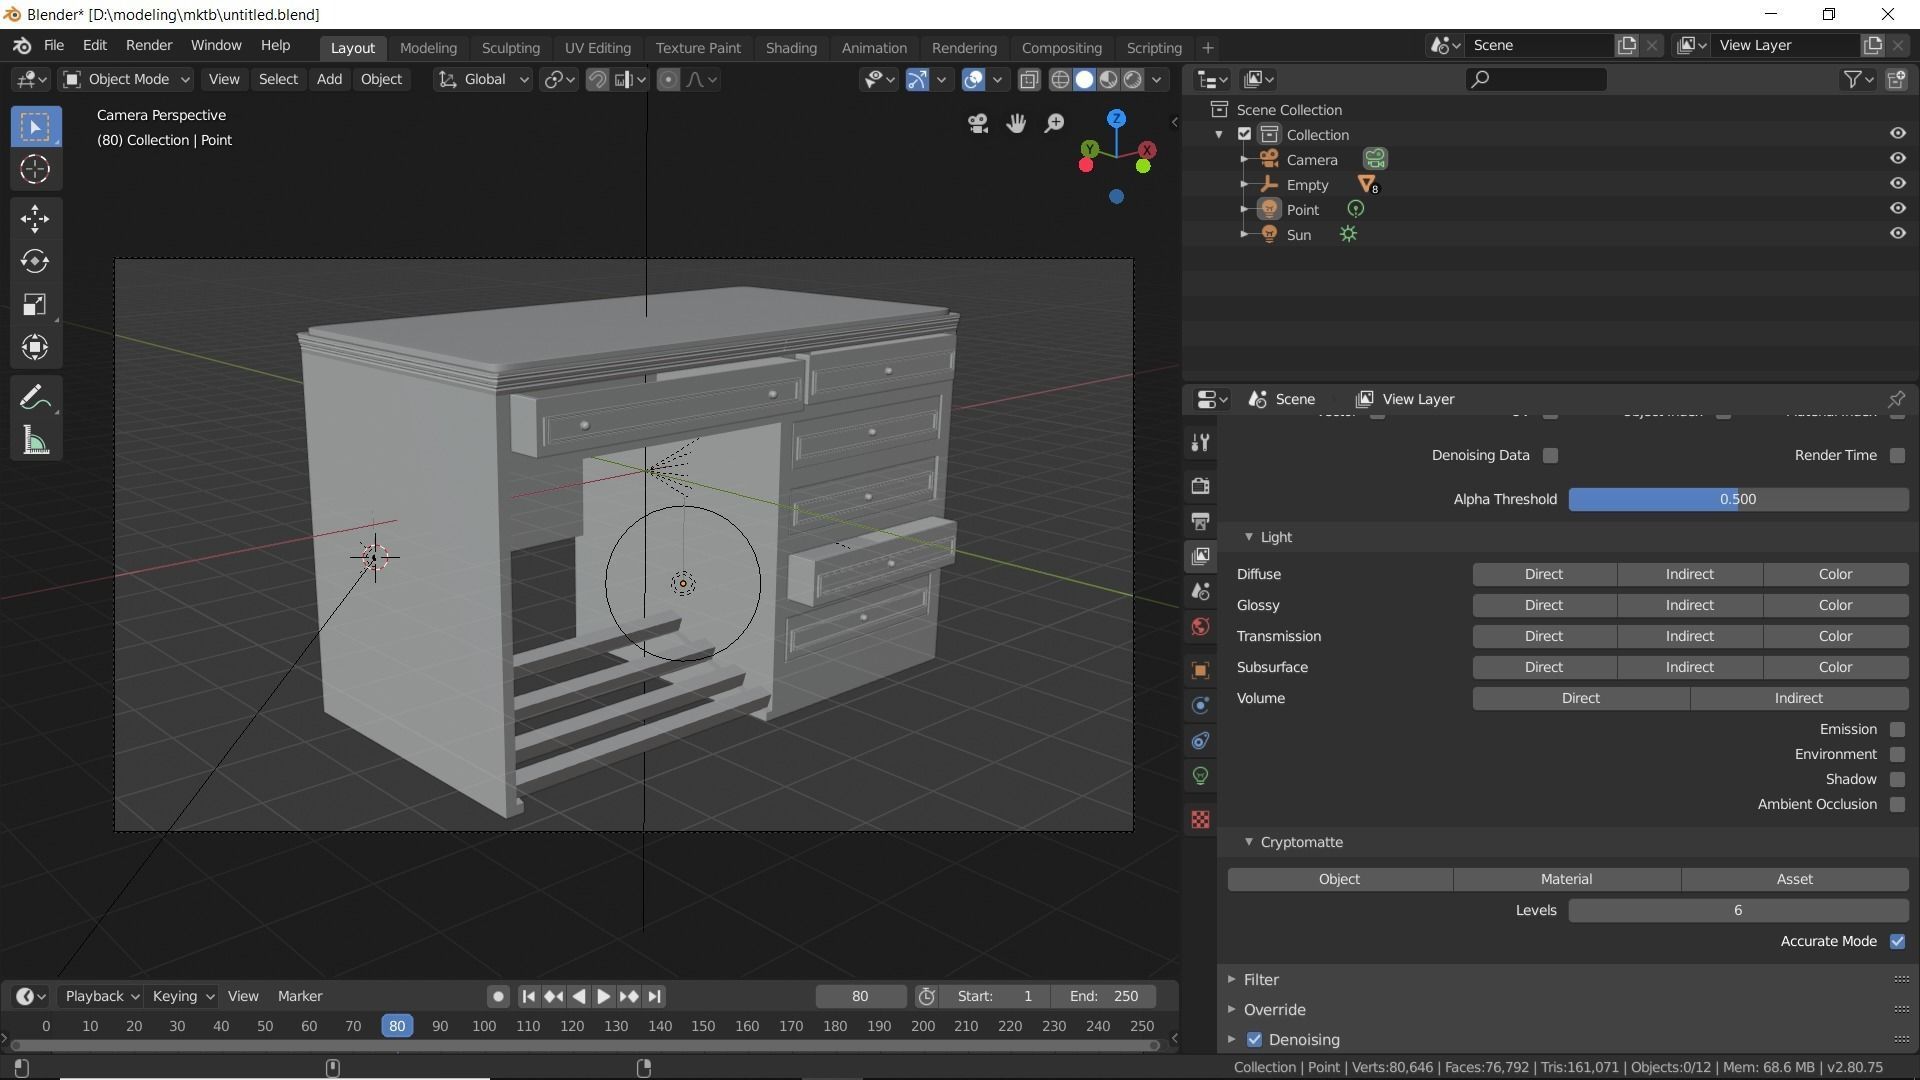
Task: Switch to the Modeling workspace tab
Action: 428,48
